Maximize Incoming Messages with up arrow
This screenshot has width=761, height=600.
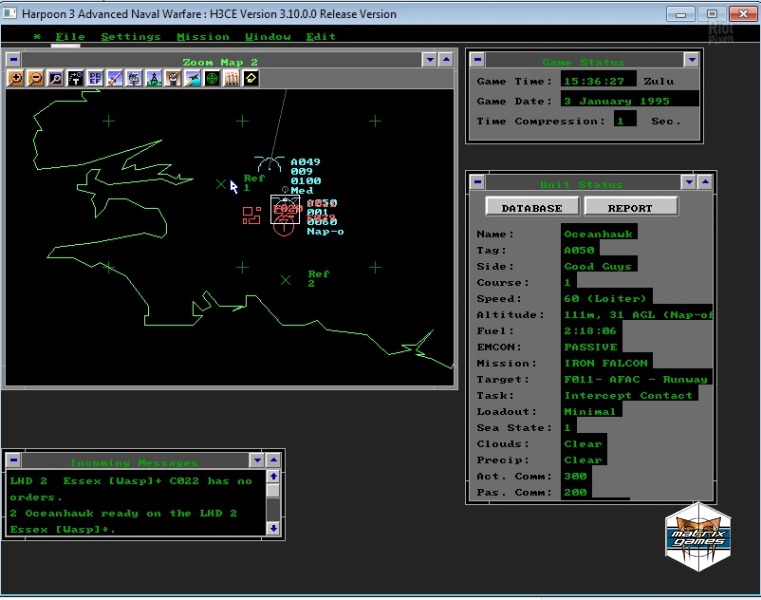click(x=274, y=460)
